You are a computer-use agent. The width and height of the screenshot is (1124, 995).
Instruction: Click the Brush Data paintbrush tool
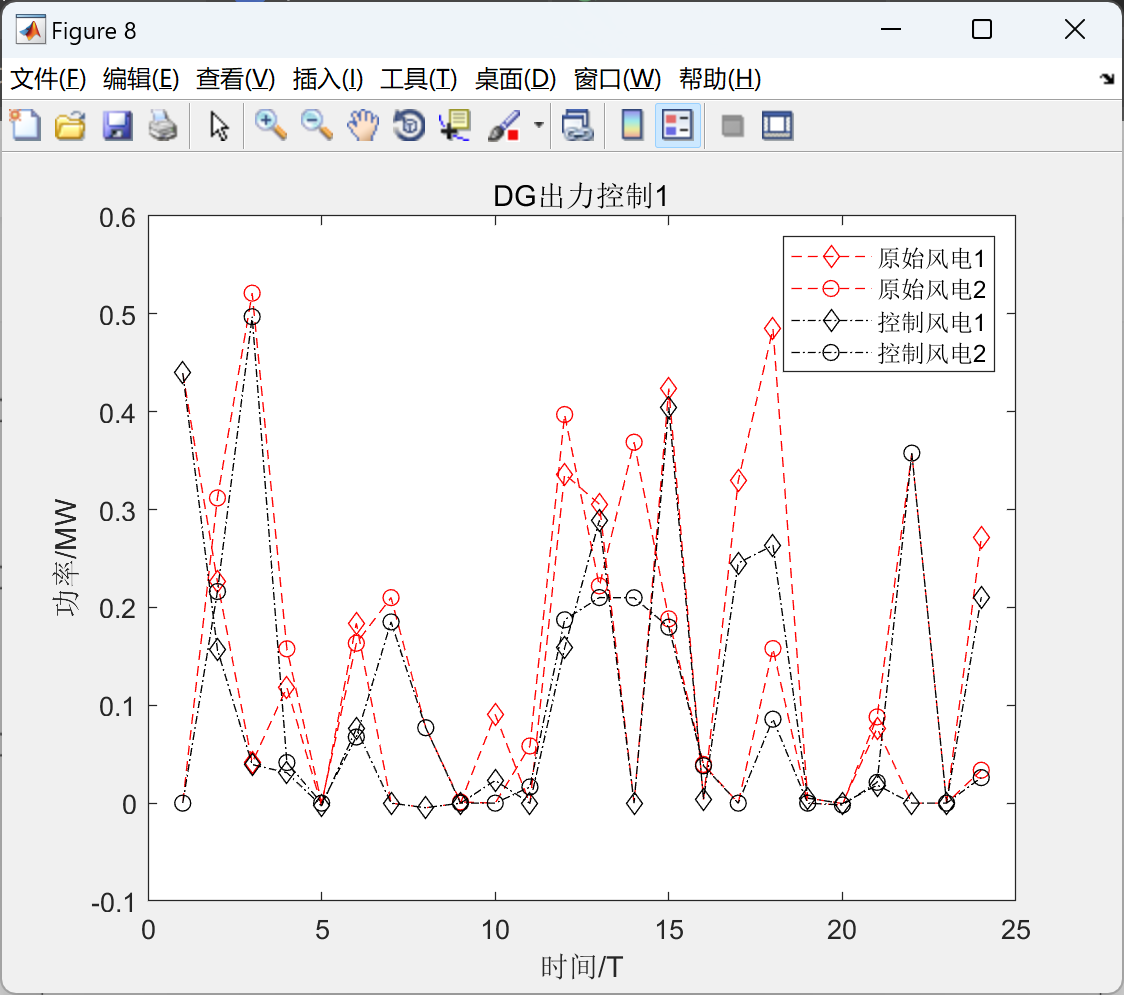(505, 125)
